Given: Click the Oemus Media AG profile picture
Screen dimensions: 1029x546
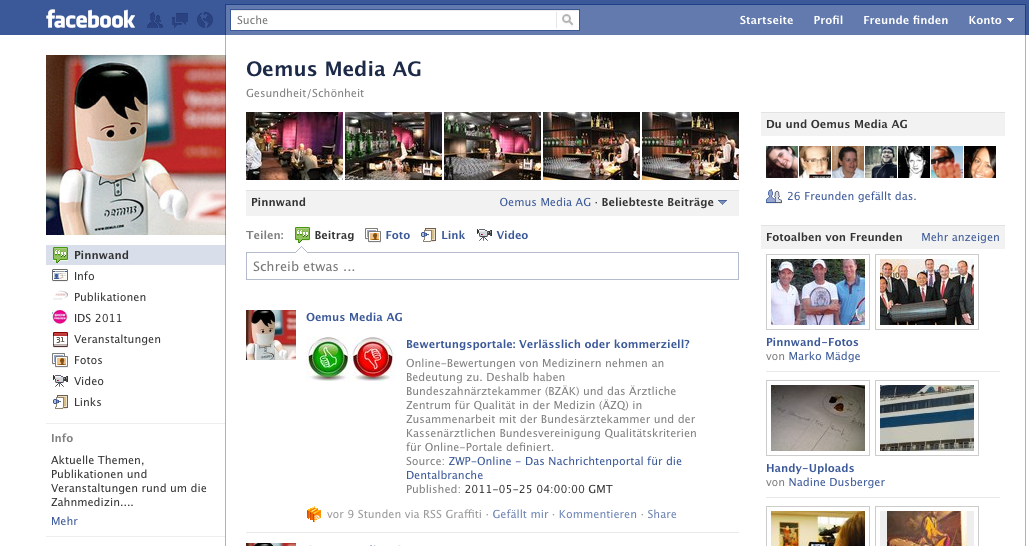Looking at the screenshot, I should pyautogui.click(x=136, y=145).
